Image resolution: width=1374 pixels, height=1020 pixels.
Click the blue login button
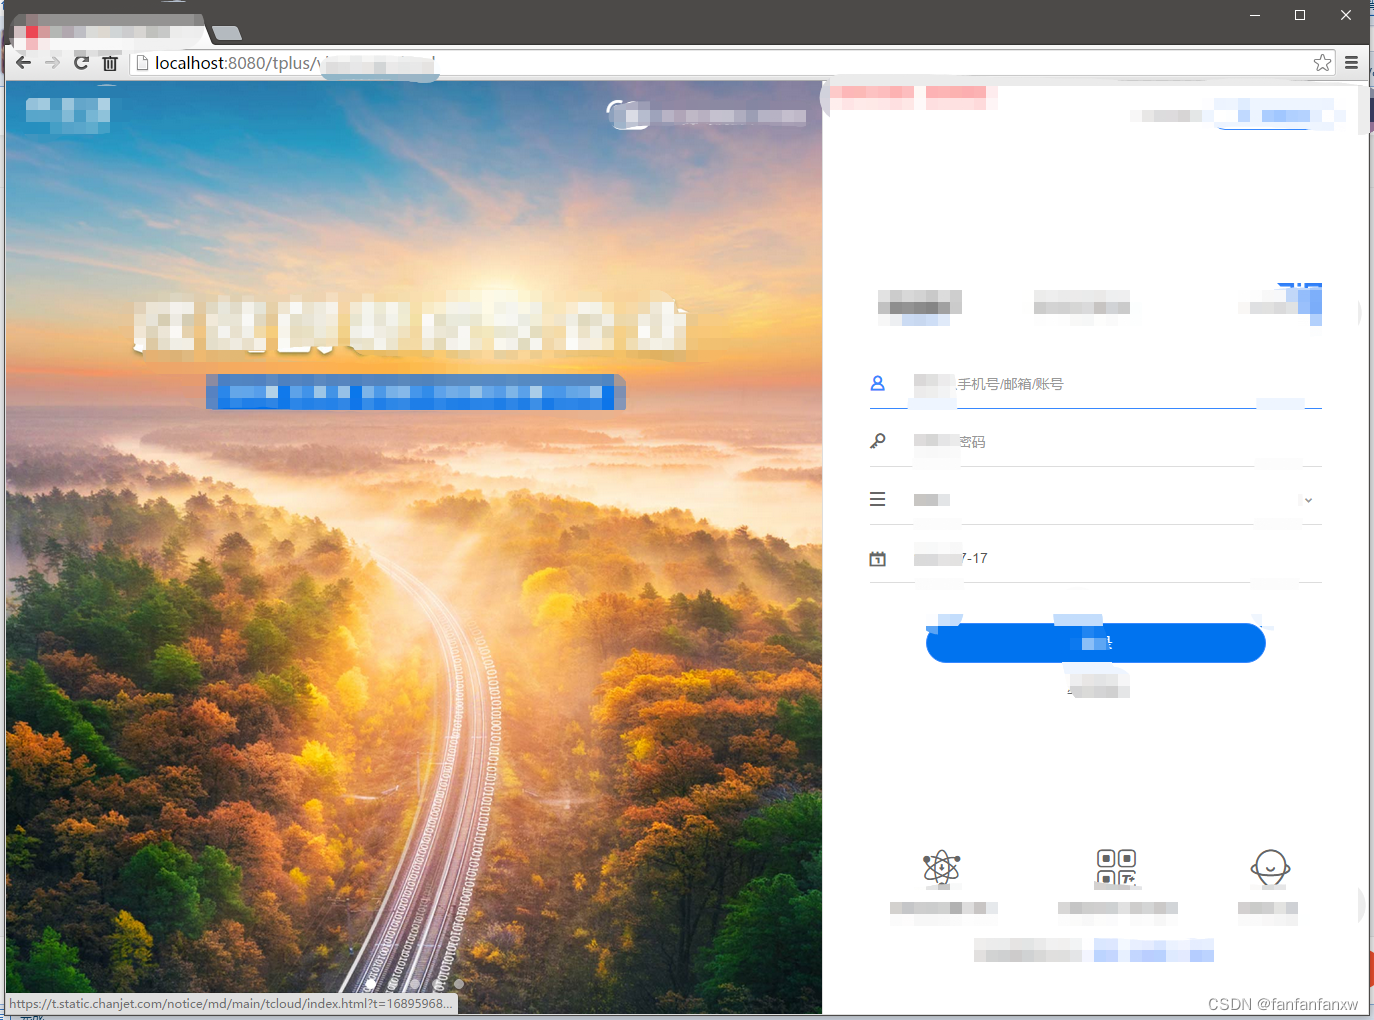pos(1095,643)
